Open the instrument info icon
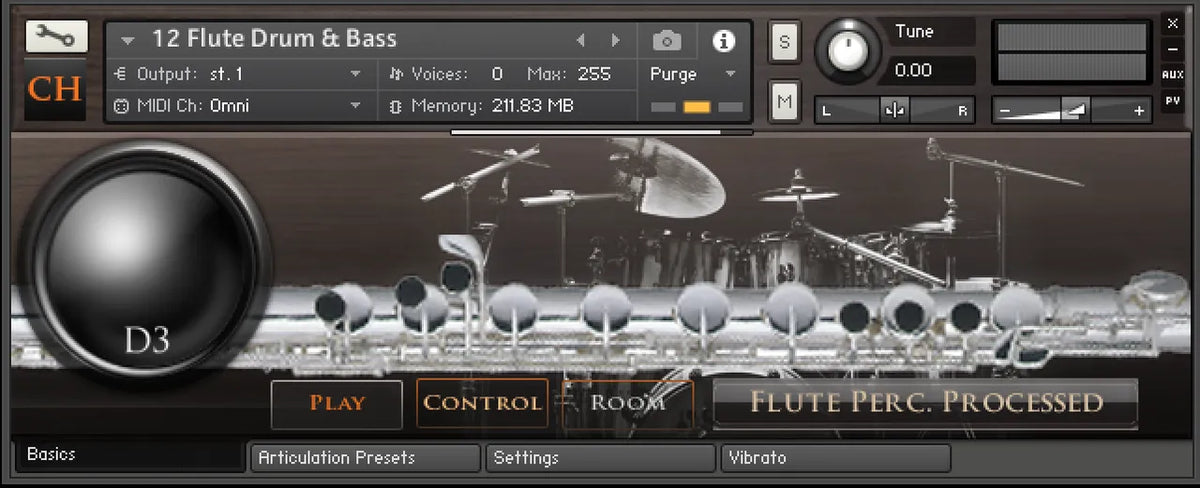This screenshot has width=1200, height=488. click(723, 41)
